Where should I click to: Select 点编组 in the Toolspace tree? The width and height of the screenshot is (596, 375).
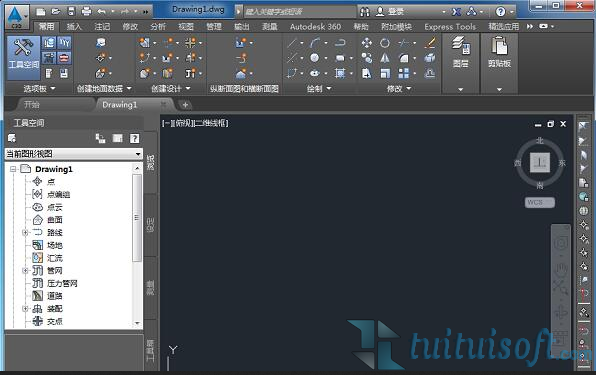(x=59, y=195)
